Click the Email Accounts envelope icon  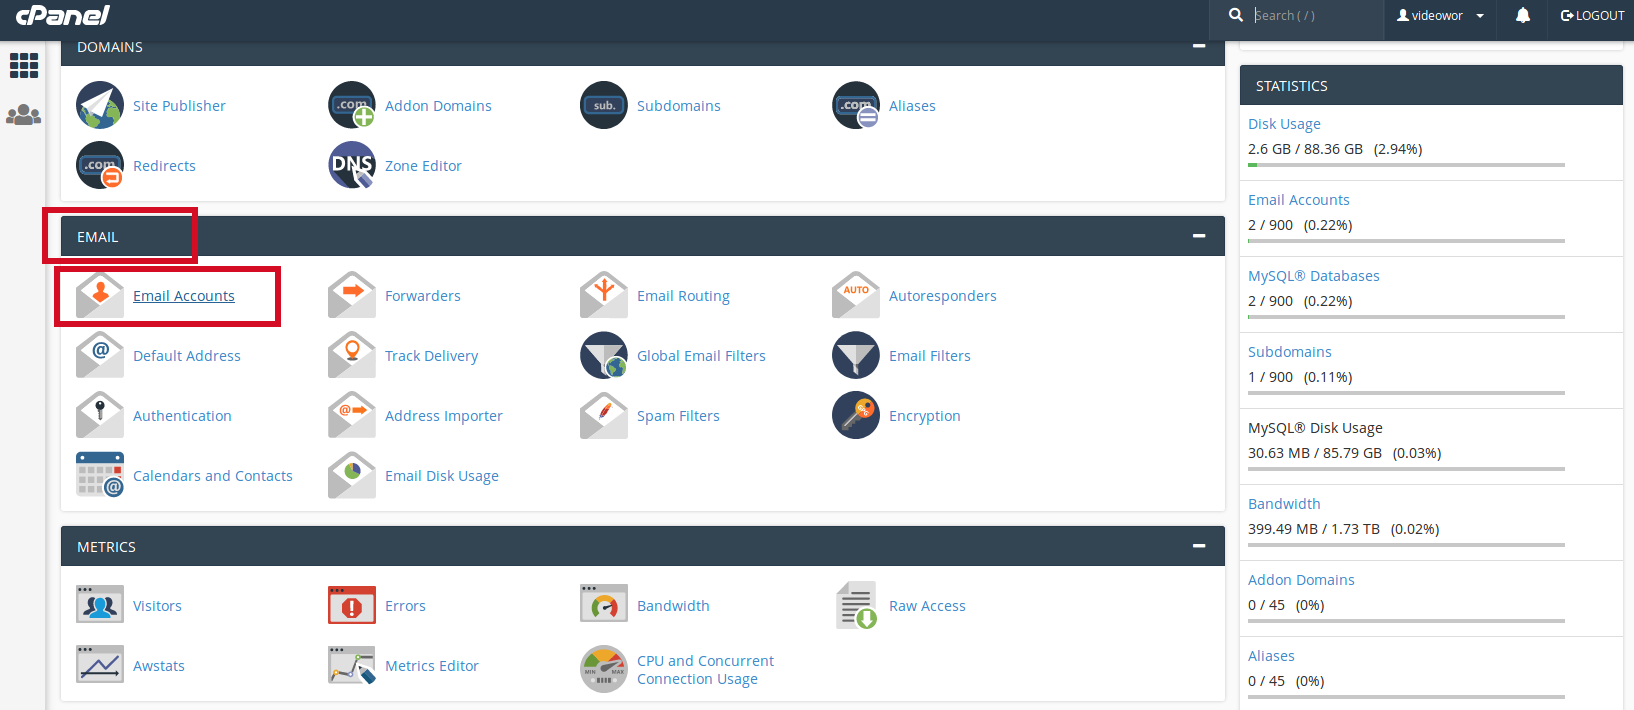[100, 295]
